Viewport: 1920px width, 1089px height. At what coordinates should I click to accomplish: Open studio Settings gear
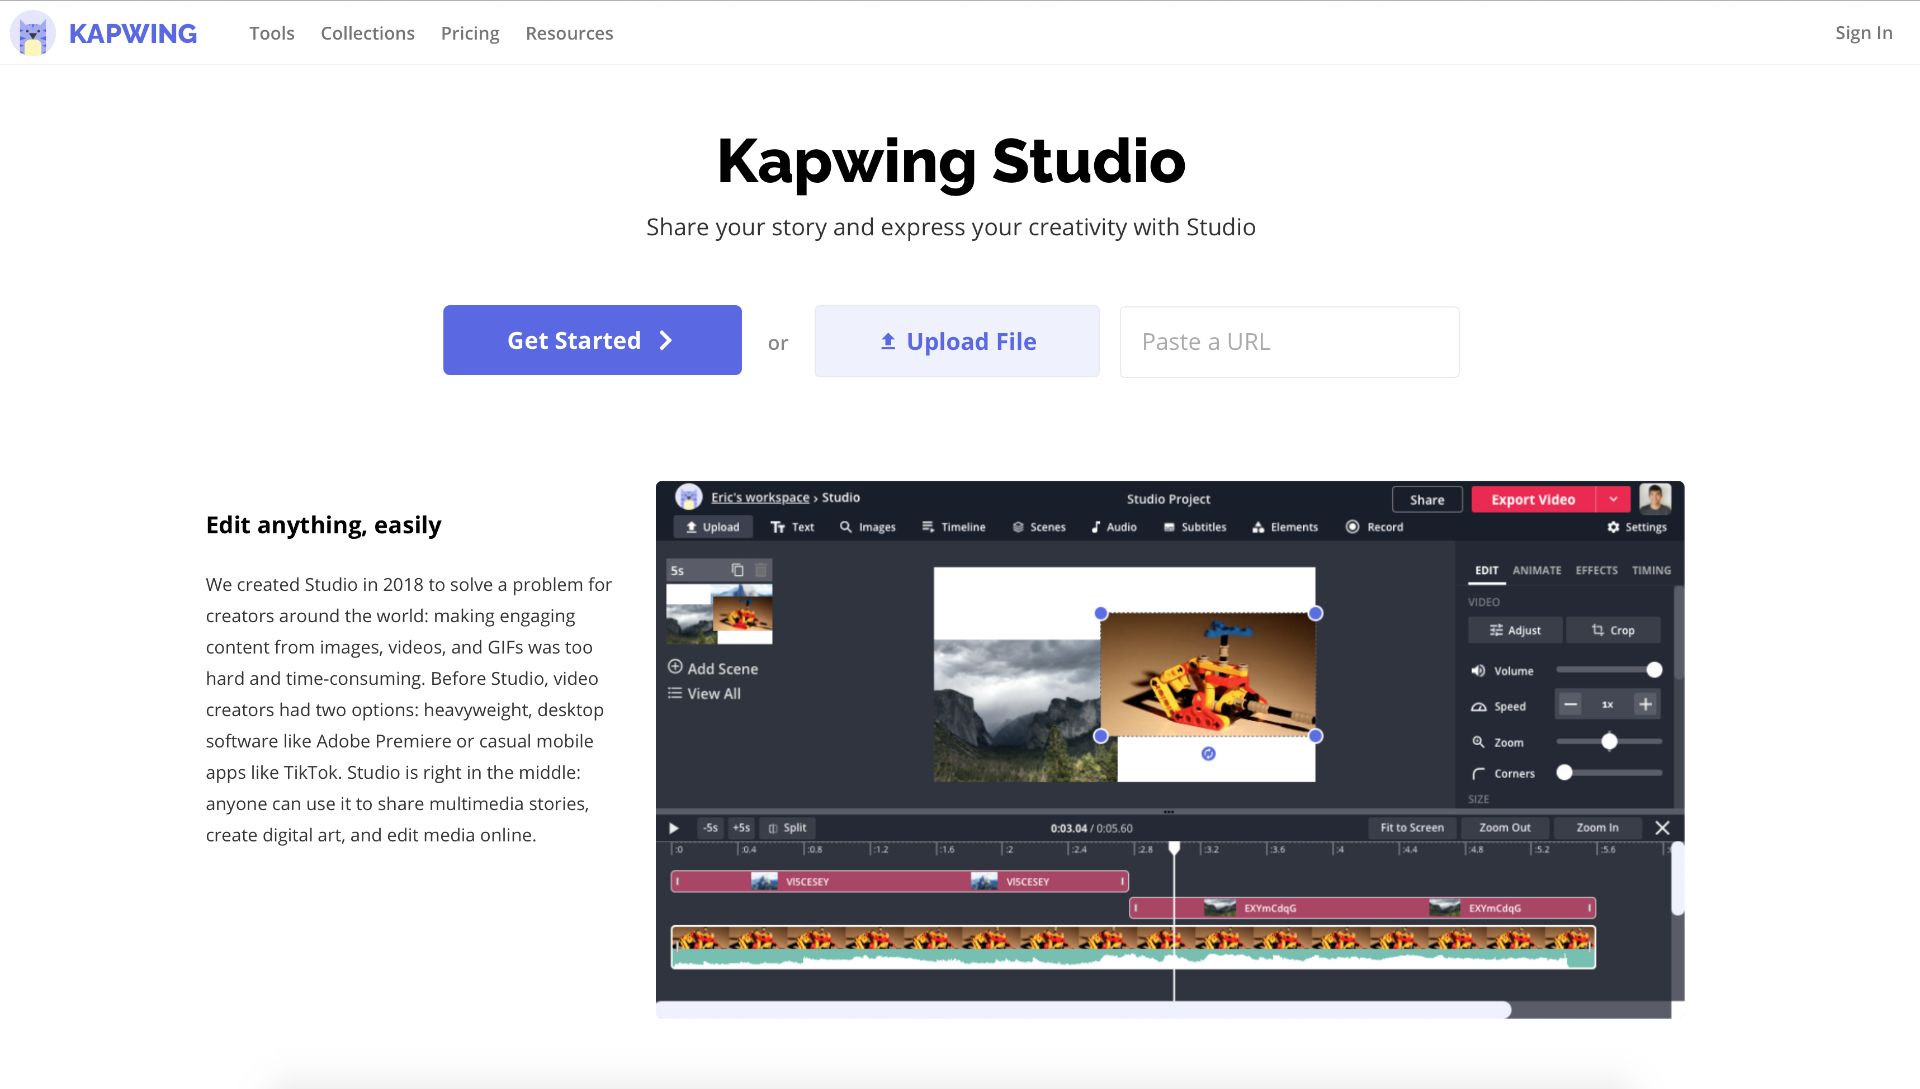[1637, 527]
